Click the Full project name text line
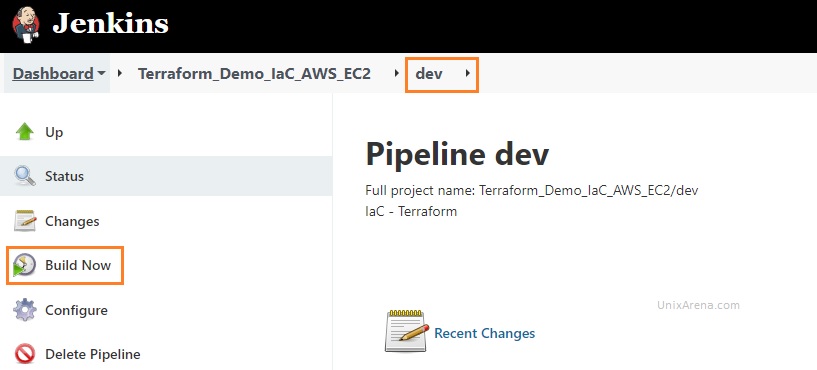Image resolution: width=817 pixels, height=370 pixels. [531, 191]
